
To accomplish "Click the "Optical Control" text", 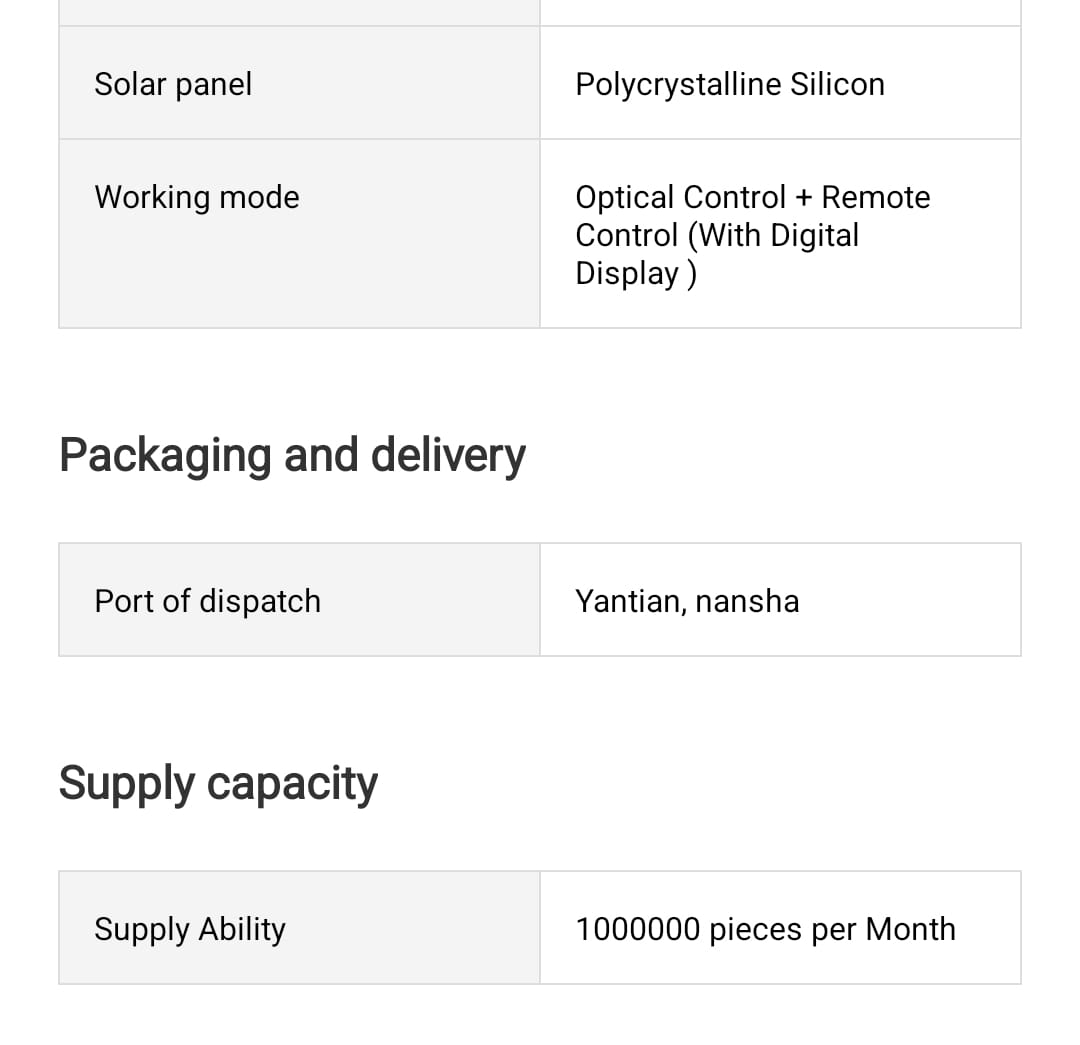I will pyautogui.click(x=680, y=197).
